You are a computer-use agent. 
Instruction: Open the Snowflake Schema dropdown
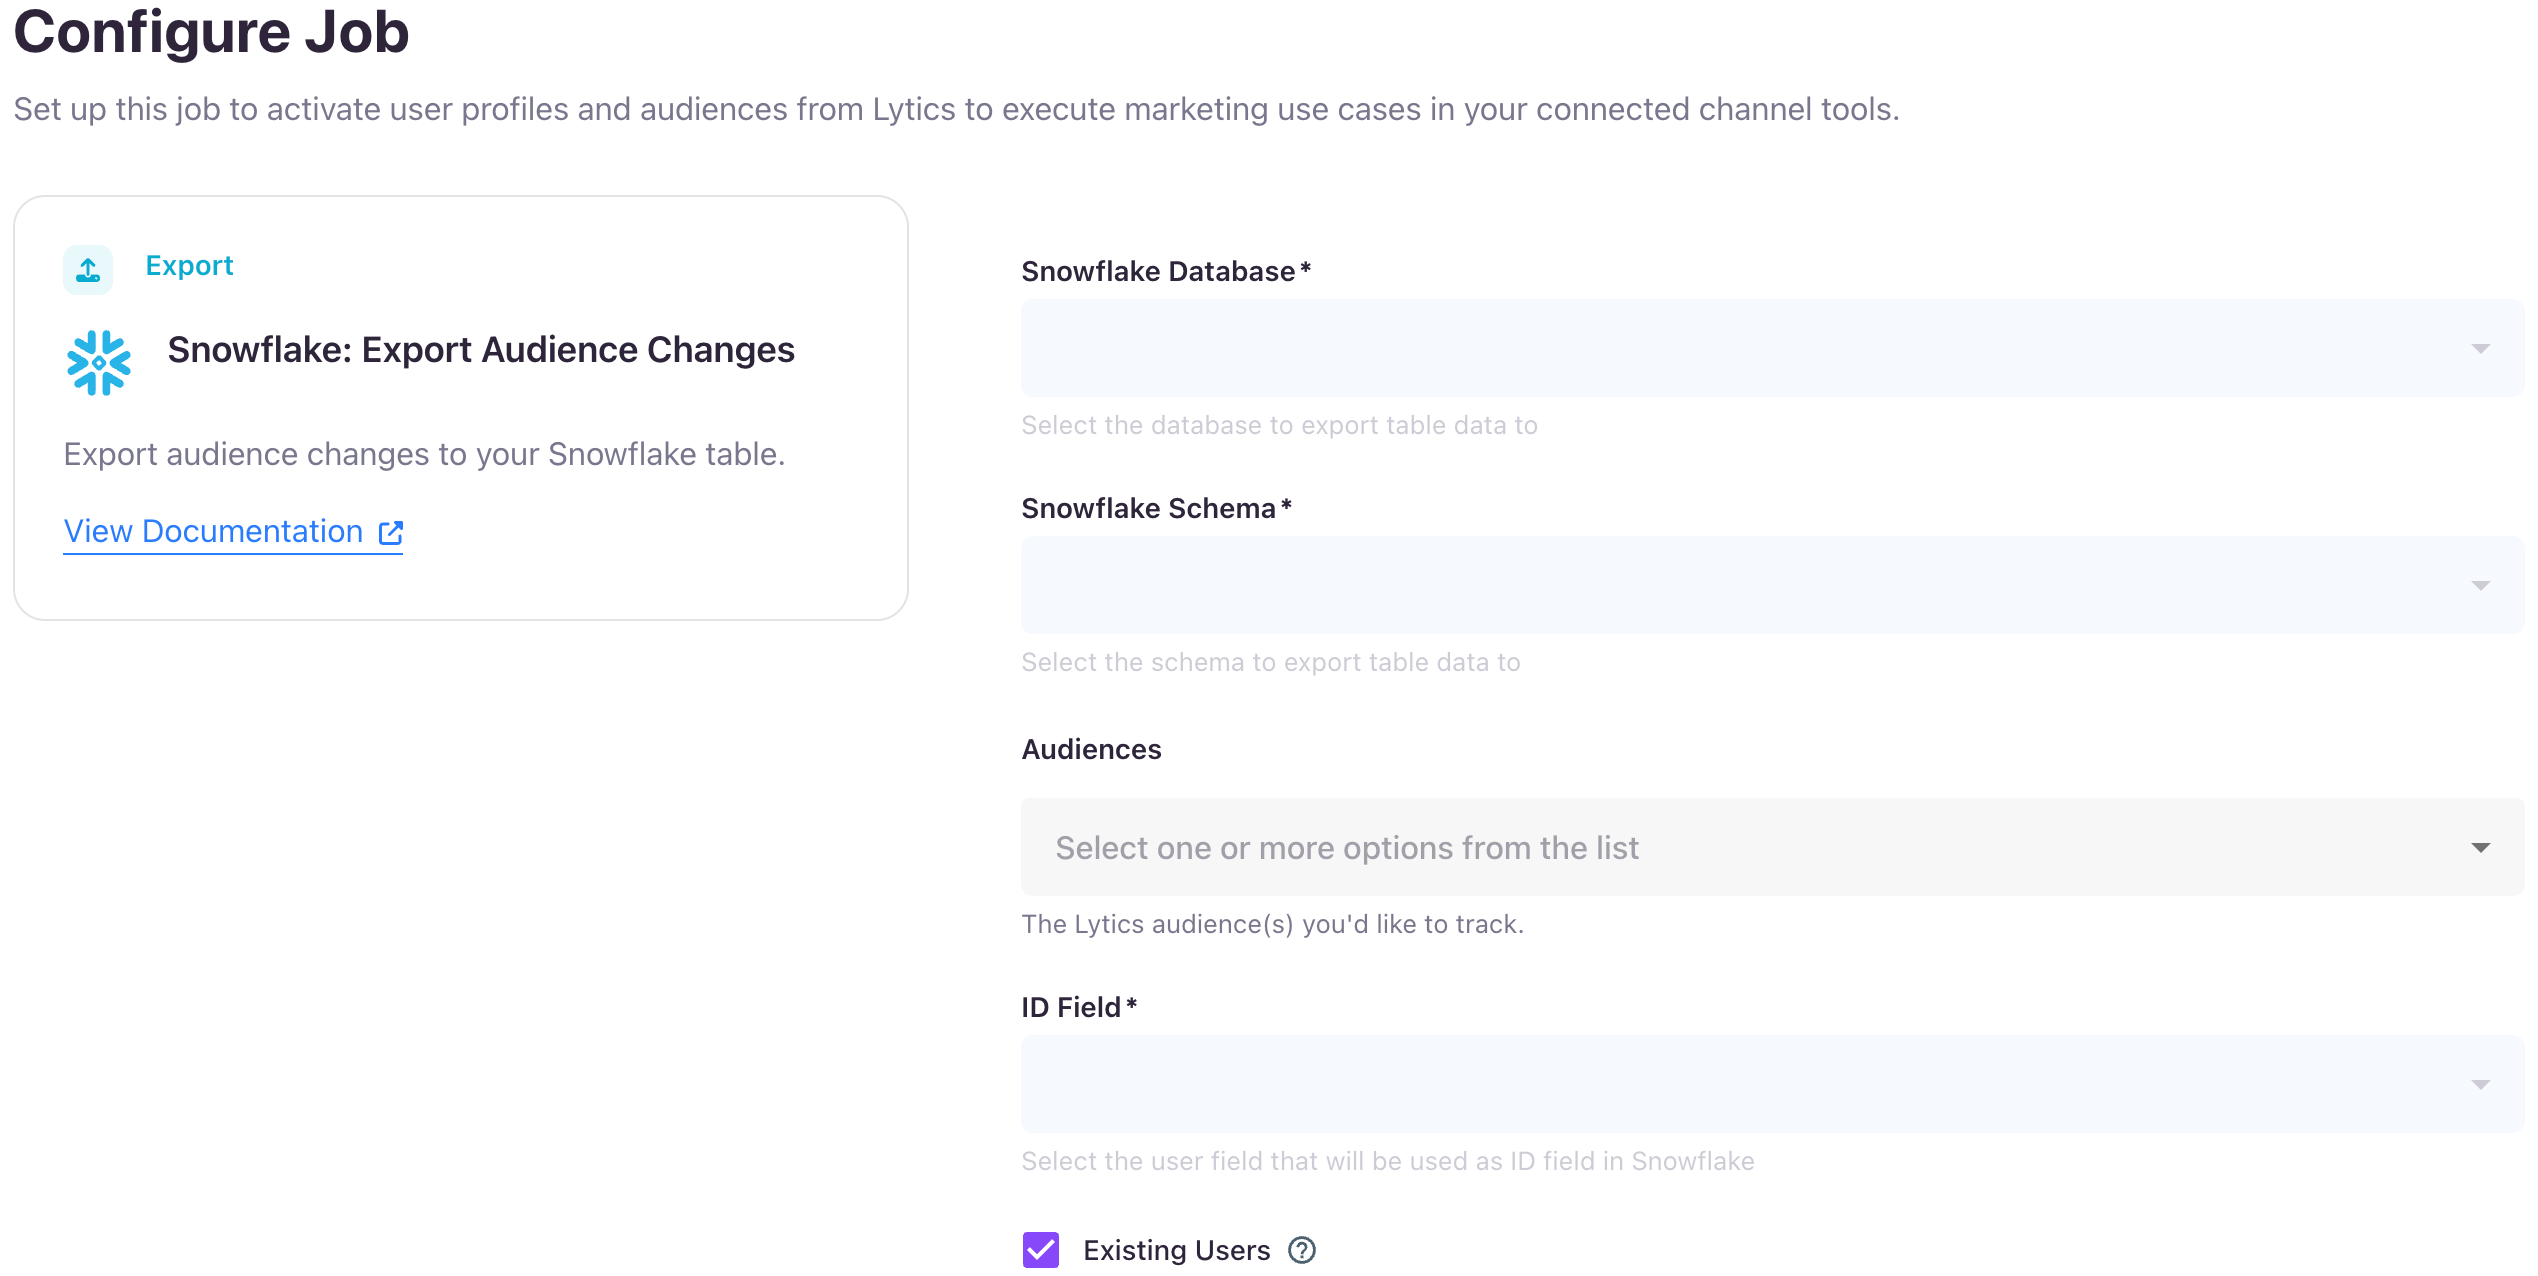1772,585
